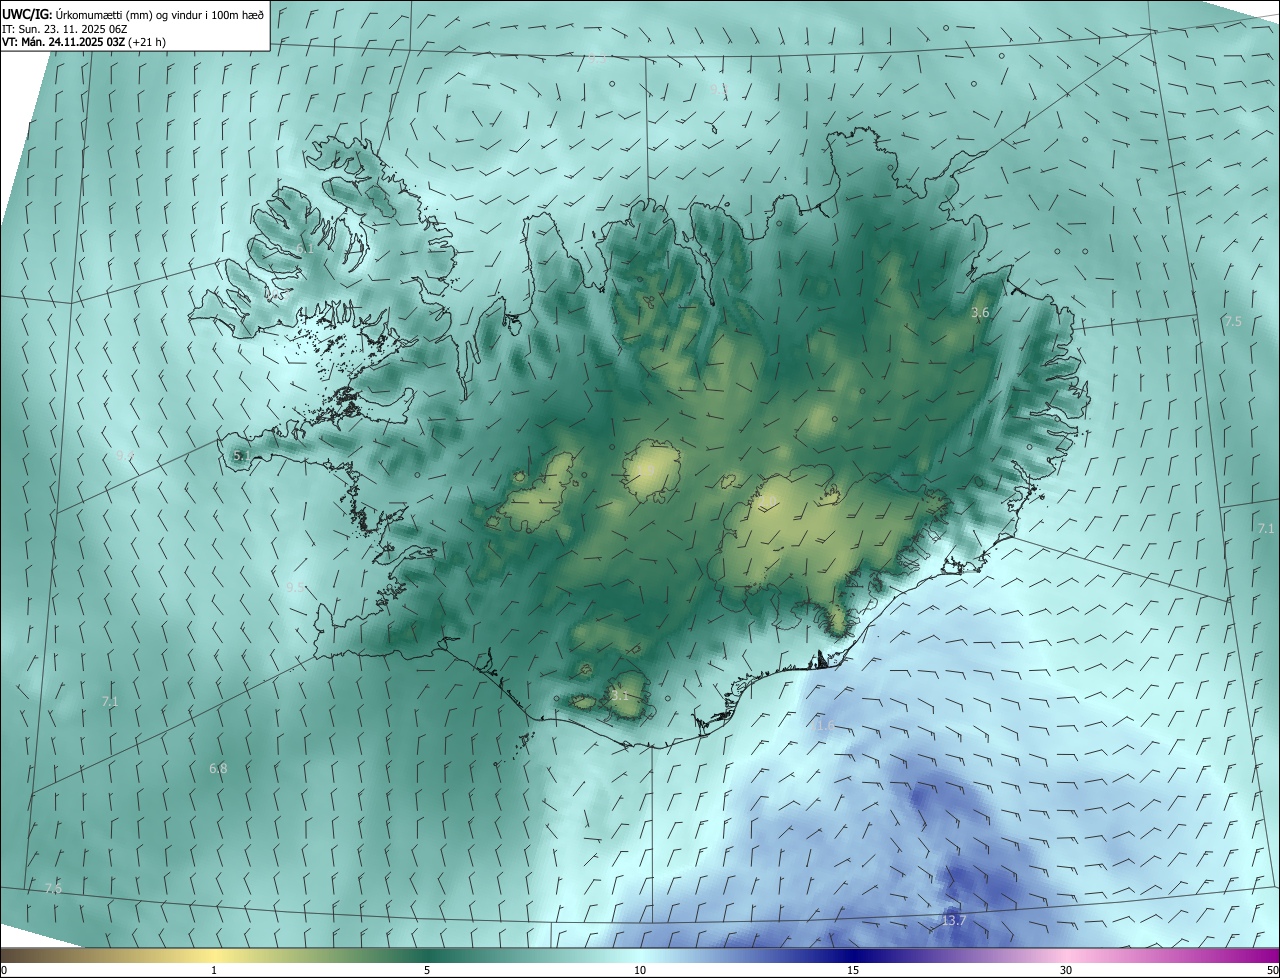Click the 13.7 value label on the map
This screenshot has width=1280, height=978.
[954, 921]
